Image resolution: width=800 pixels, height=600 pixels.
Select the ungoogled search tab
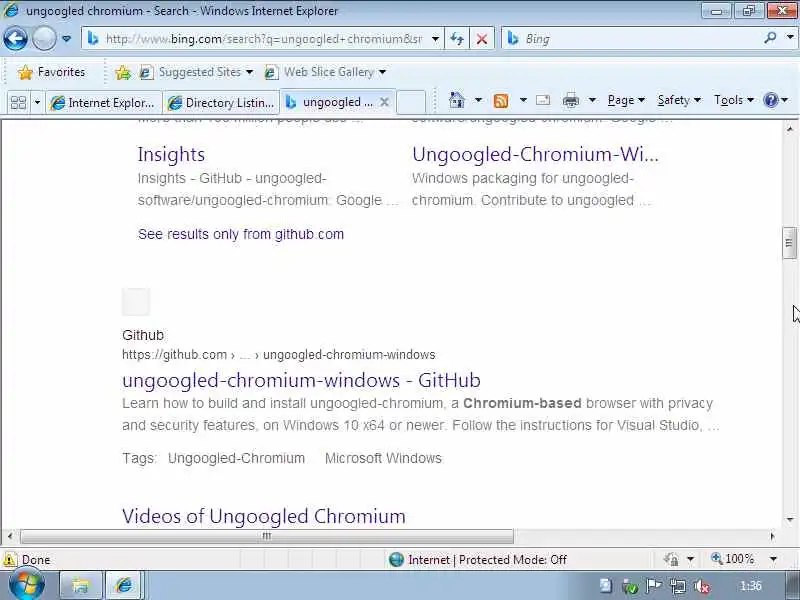pos(329,102)
